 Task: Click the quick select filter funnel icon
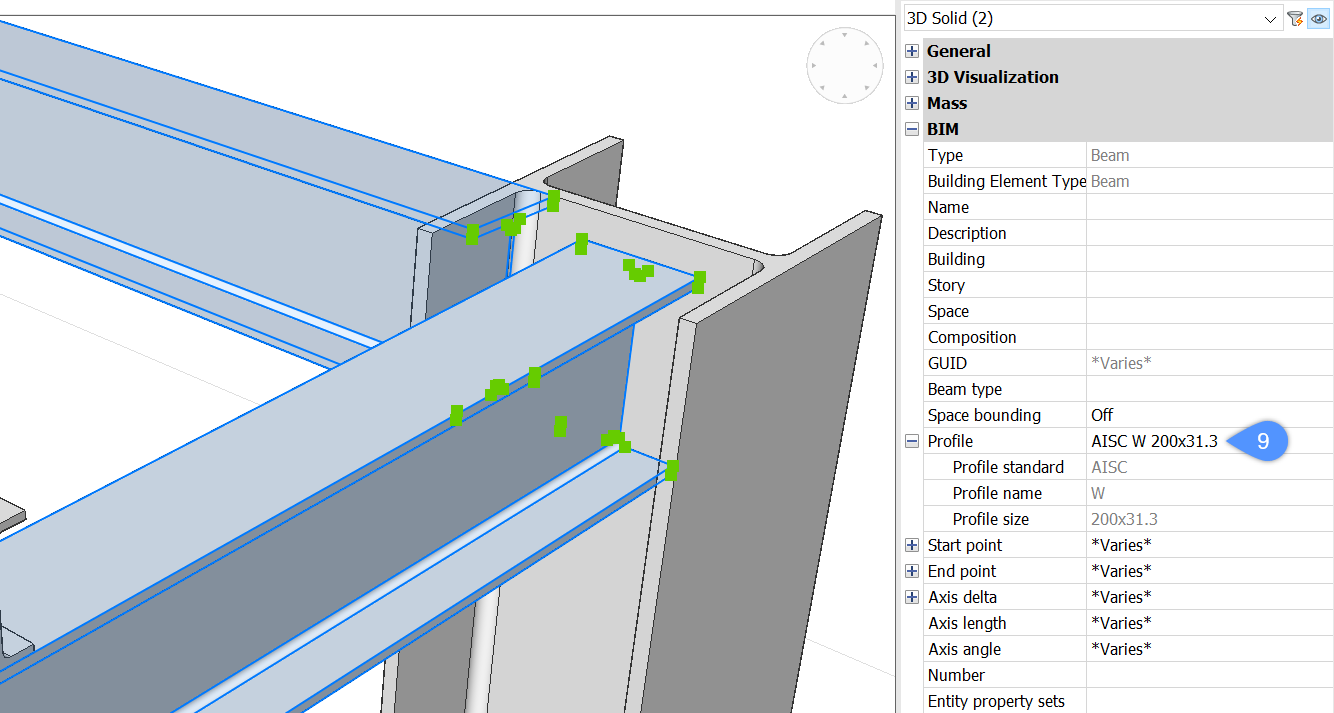pyautogui.click(x=1295, y=18)
